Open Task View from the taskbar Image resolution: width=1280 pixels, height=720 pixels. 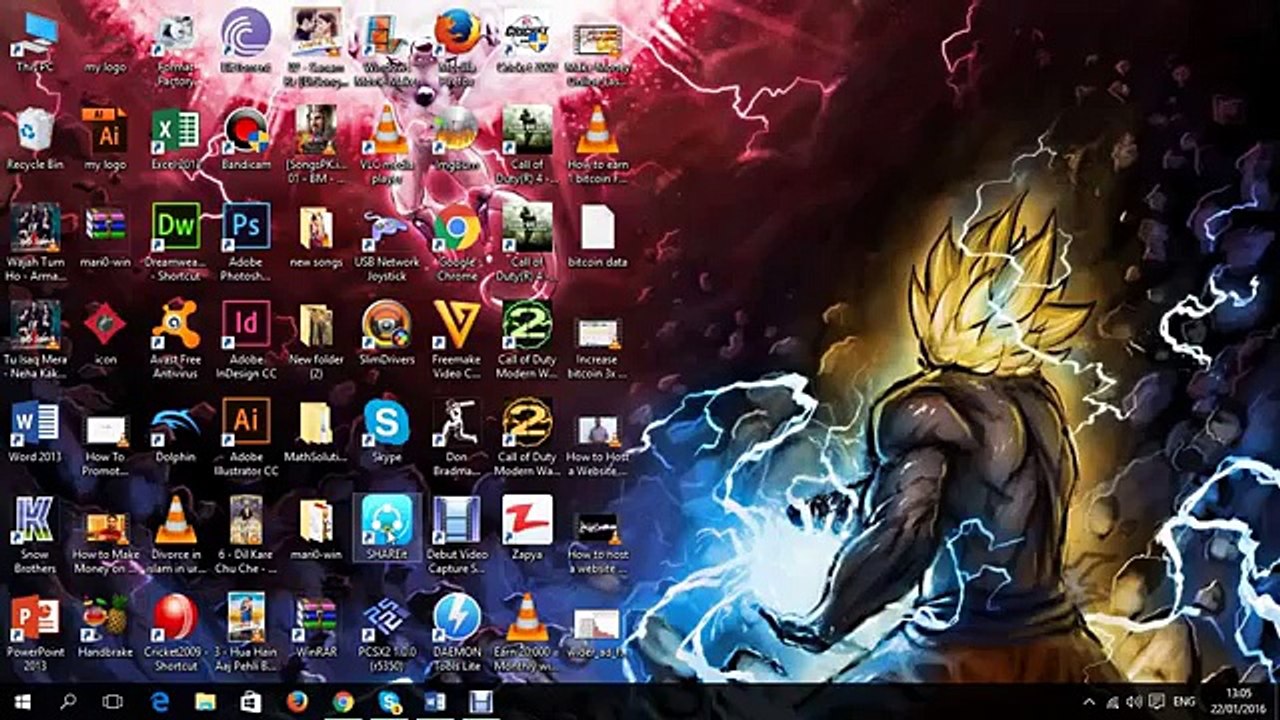tap(113, 701)
